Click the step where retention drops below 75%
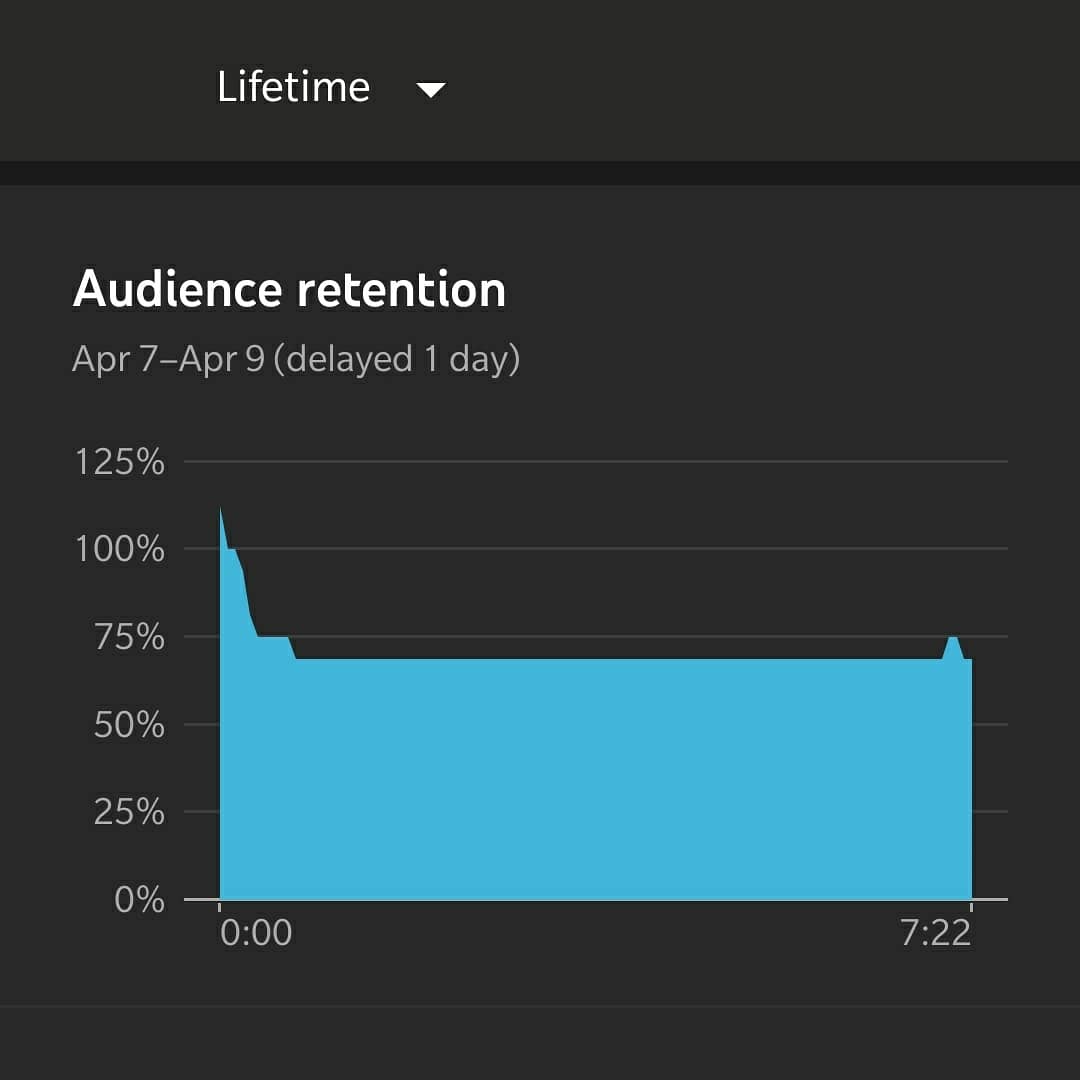Image resolution: width=1080 pixels, height=1080 pixels. tap(292, 648)
